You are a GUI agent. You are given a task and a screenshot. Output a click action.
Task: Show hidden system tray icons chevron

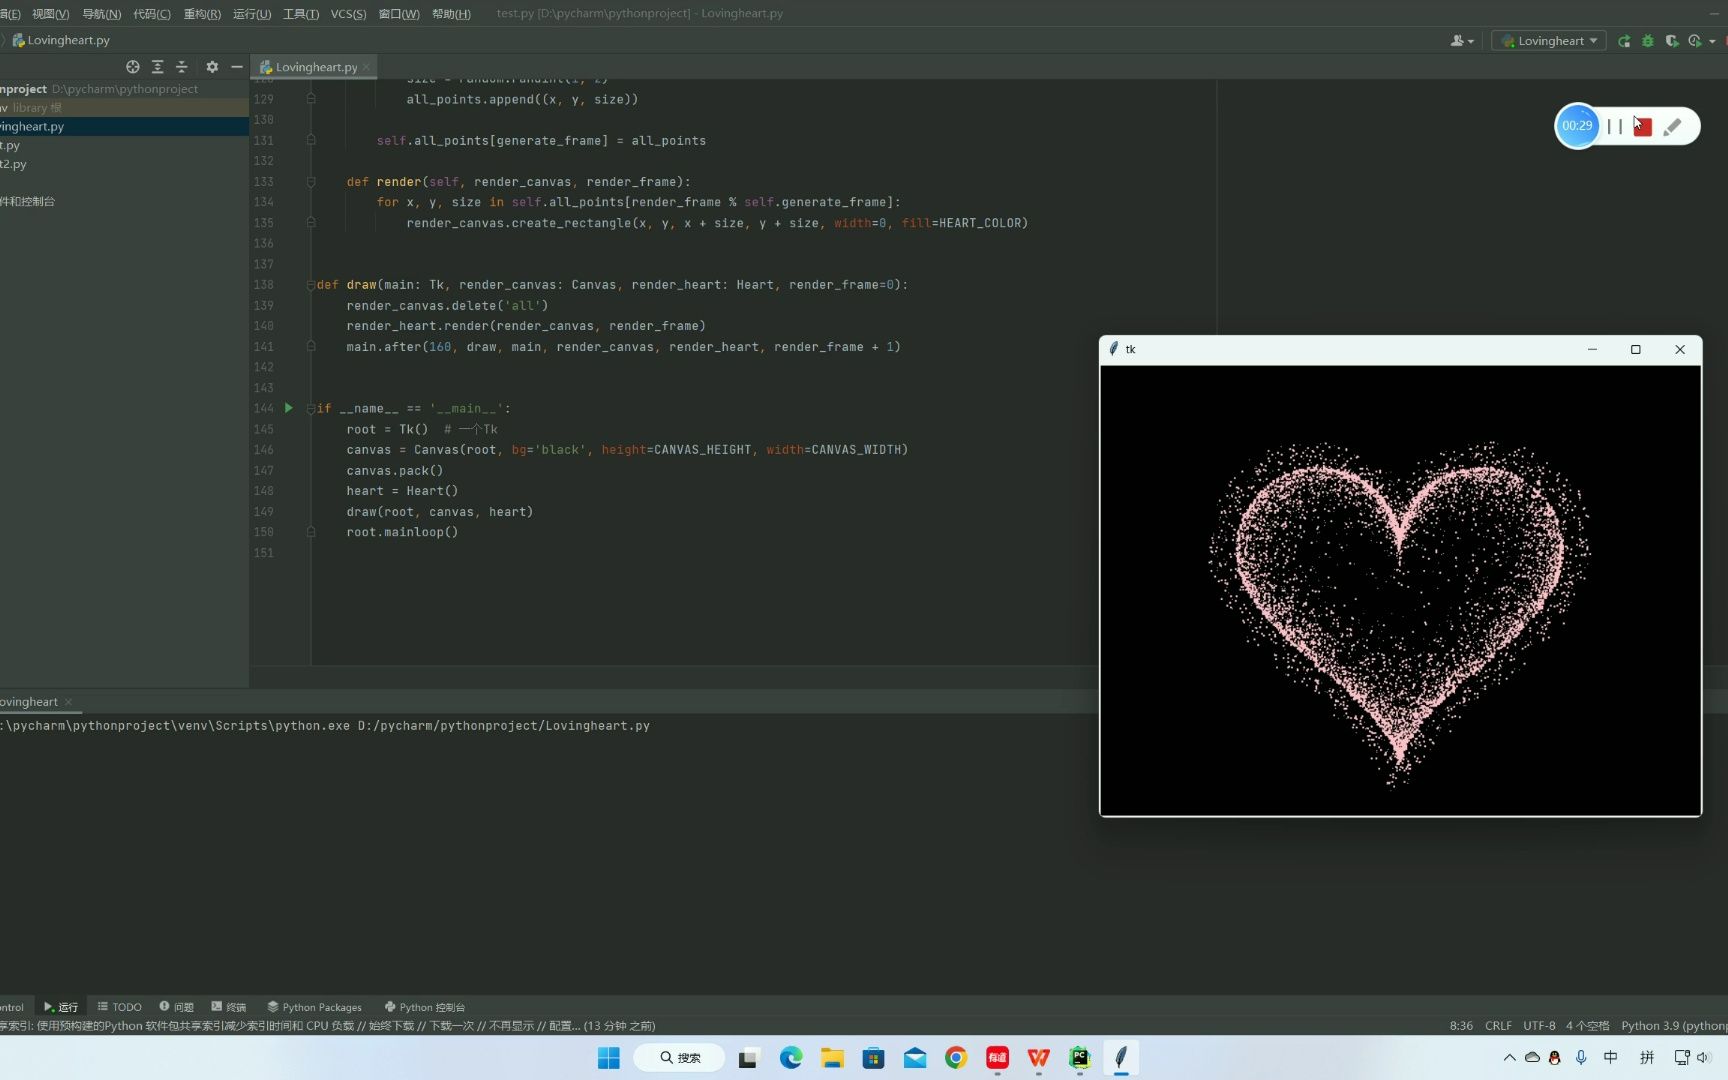coord(1509,1058)
